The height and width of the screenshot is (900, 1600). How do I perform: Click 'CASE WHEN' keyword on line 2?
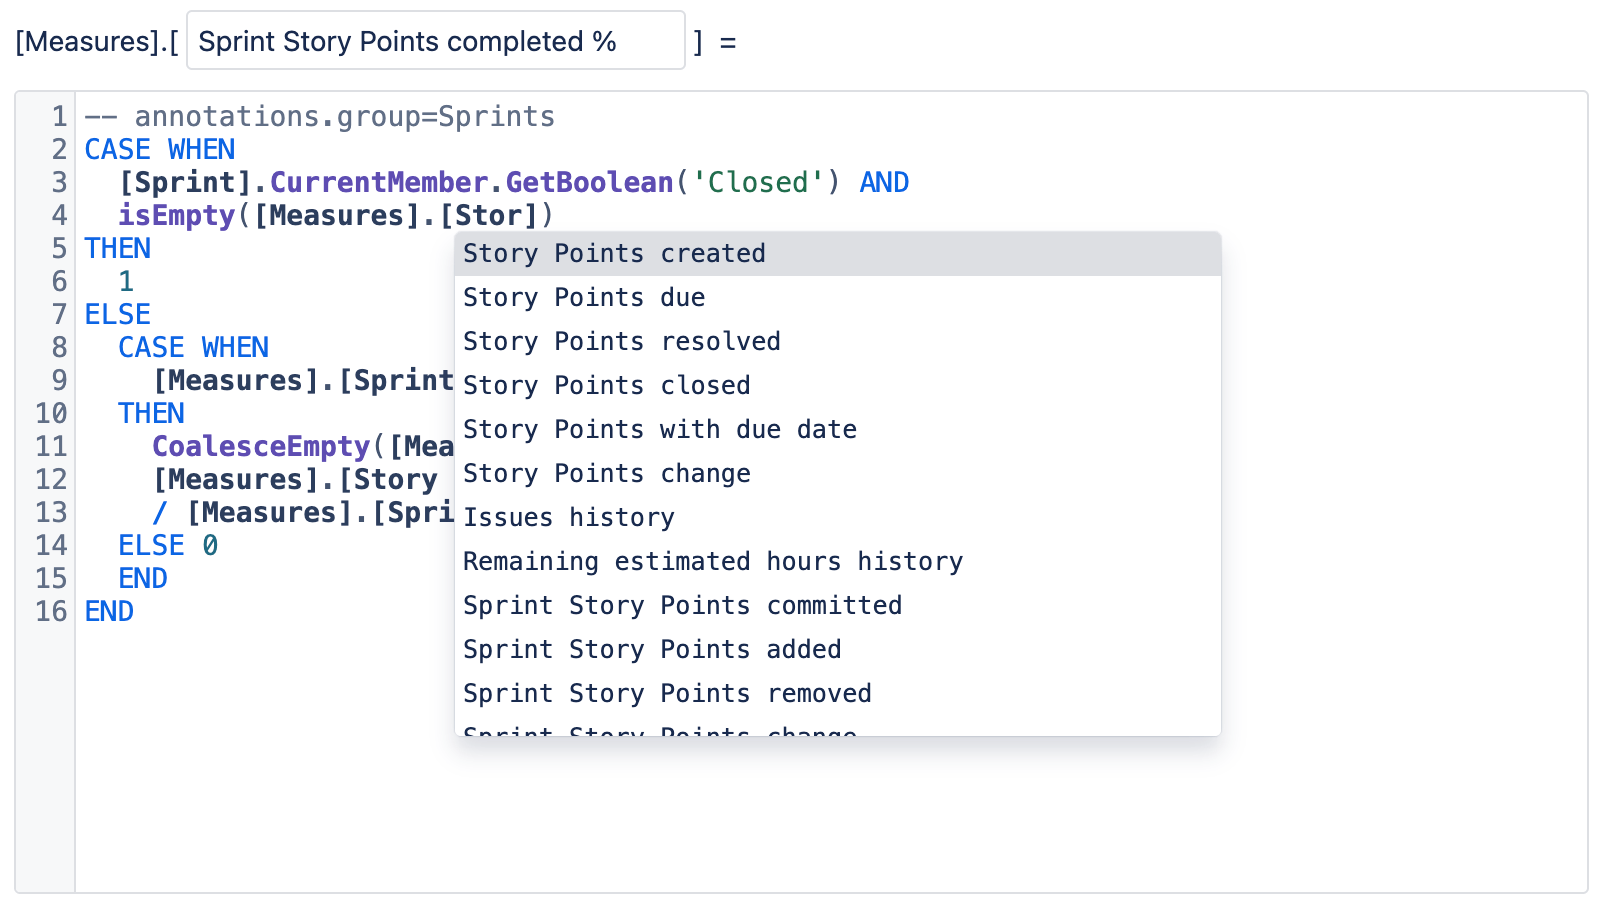[x=160, y=150]
